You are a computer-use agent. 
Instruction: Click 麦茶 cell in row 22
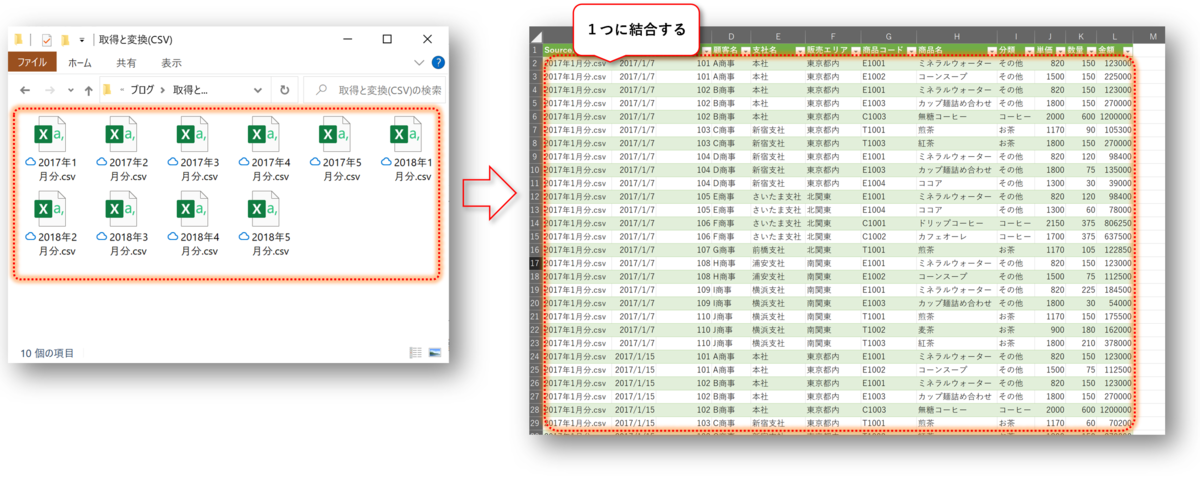[x=958, y=330]
